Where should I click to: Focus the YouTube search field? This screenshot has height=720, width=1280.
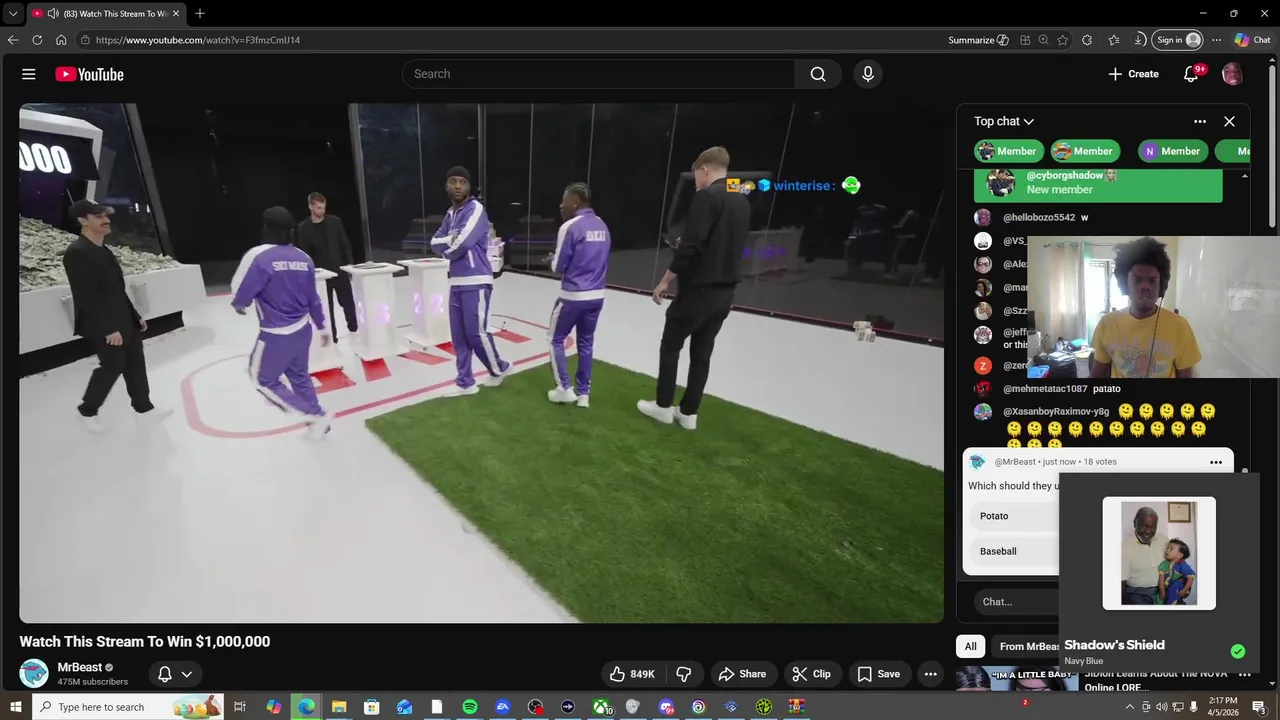tap(598, 74)
